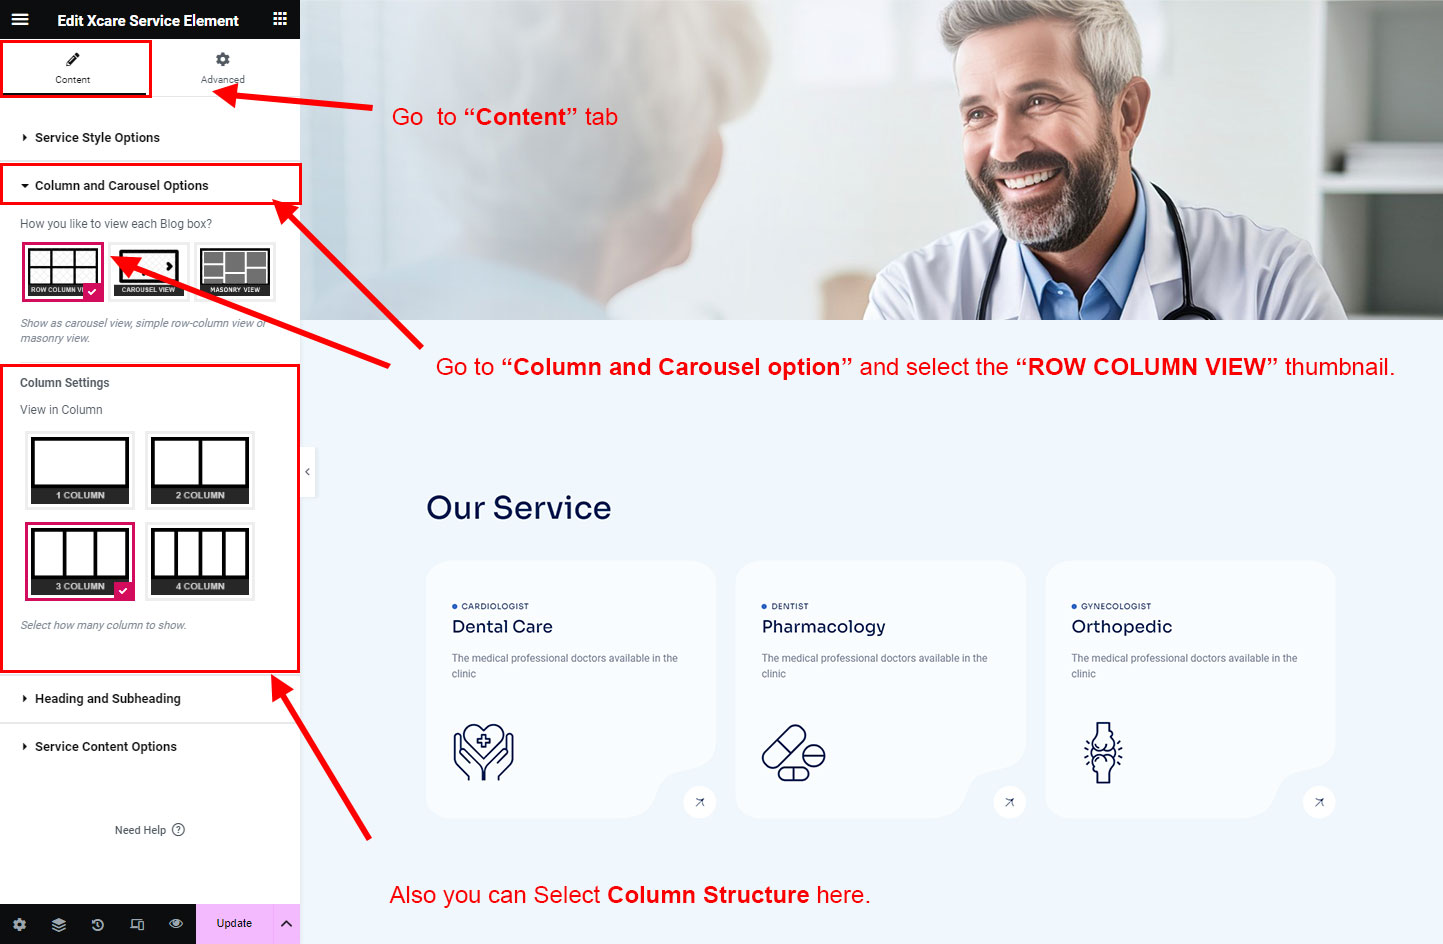The image size is (1443, 944).
Task: Select the Row Column View thumbnail
Action: point(63,271)
